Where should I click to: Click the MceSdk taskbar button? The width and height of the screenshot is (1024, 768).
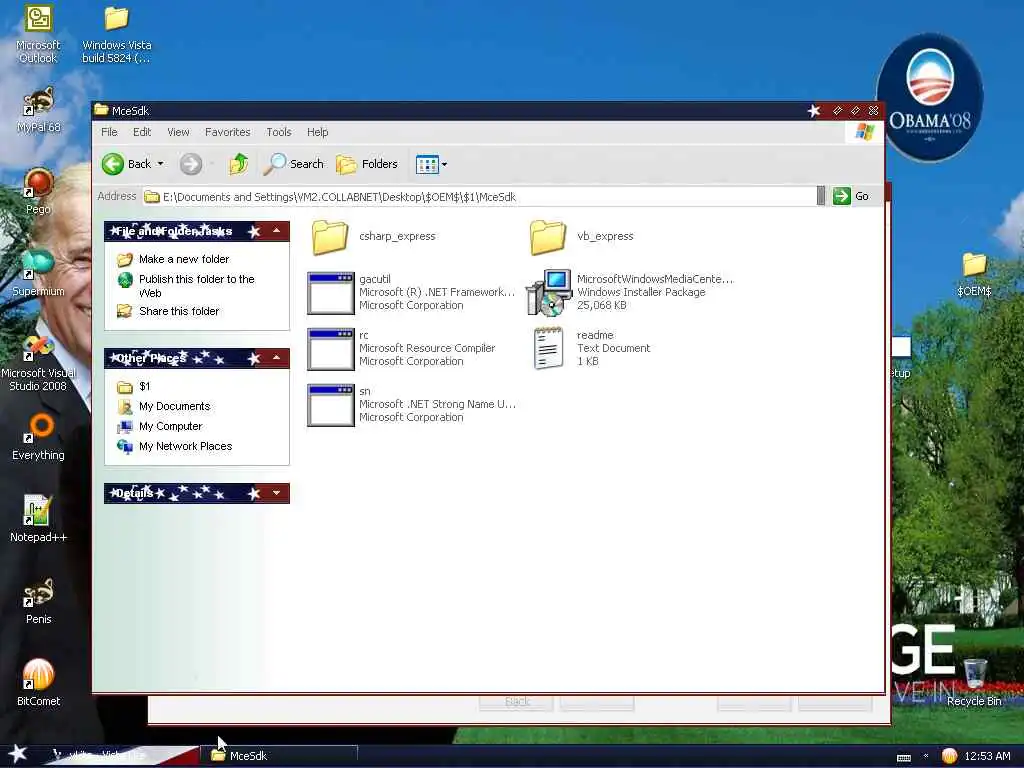[x=280, y=756]
